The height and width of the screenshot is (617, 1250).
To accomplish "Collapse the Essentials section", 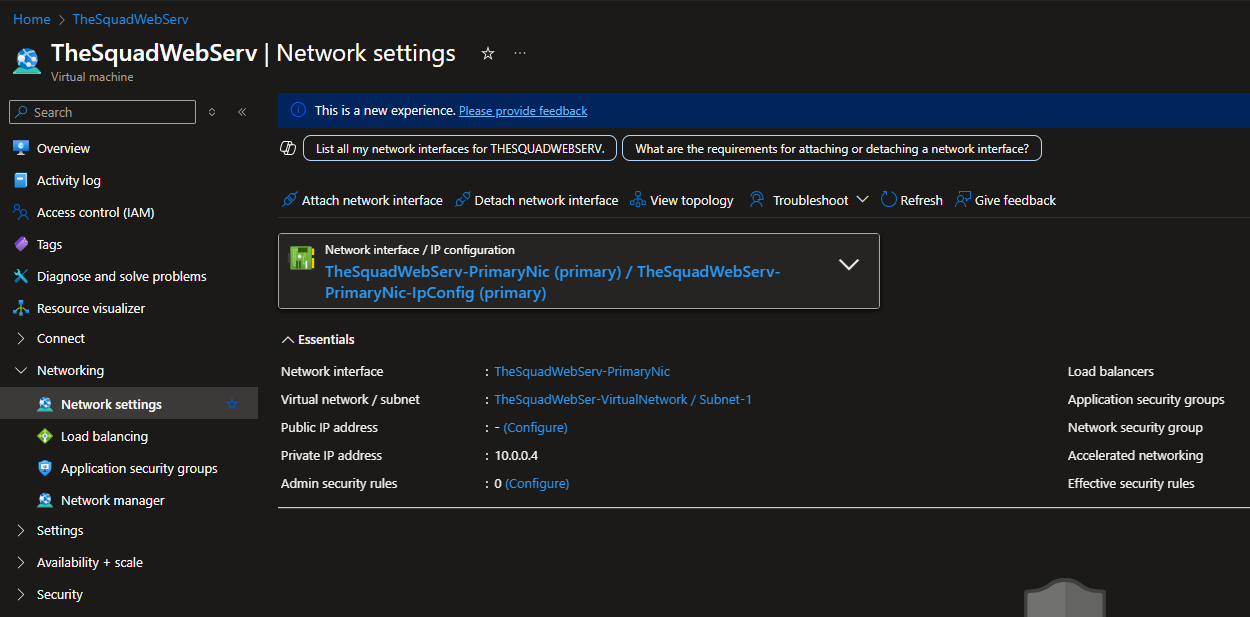I will coord(288,340).
